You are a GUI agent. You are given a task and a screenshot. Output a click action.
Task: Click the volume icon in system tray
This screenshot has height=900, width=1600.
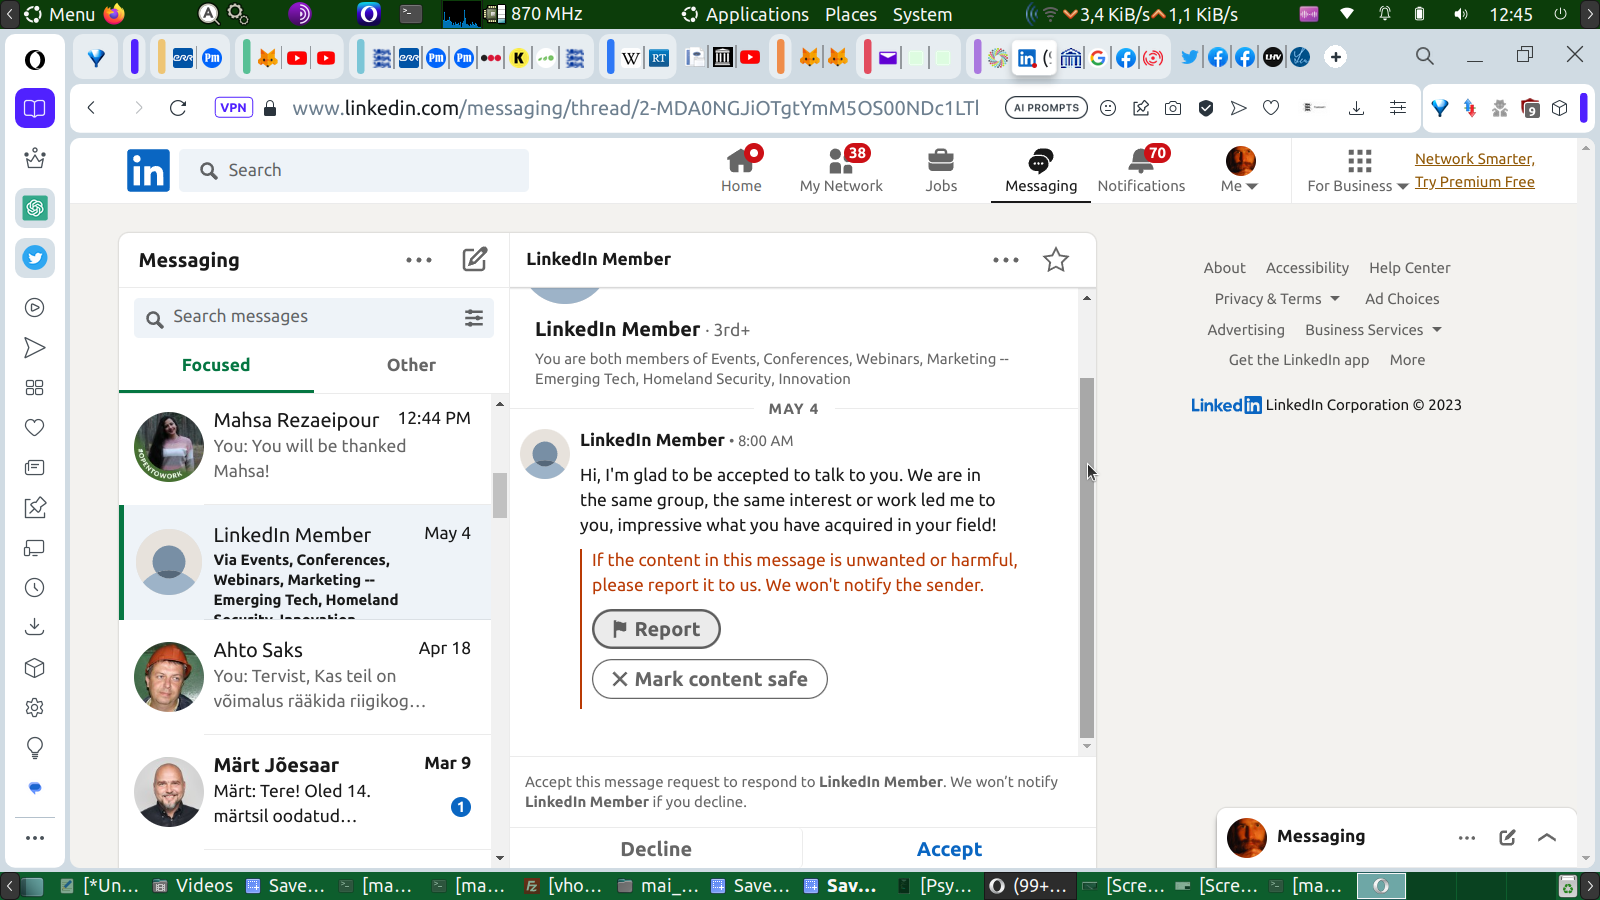[x=1461, y=14]
